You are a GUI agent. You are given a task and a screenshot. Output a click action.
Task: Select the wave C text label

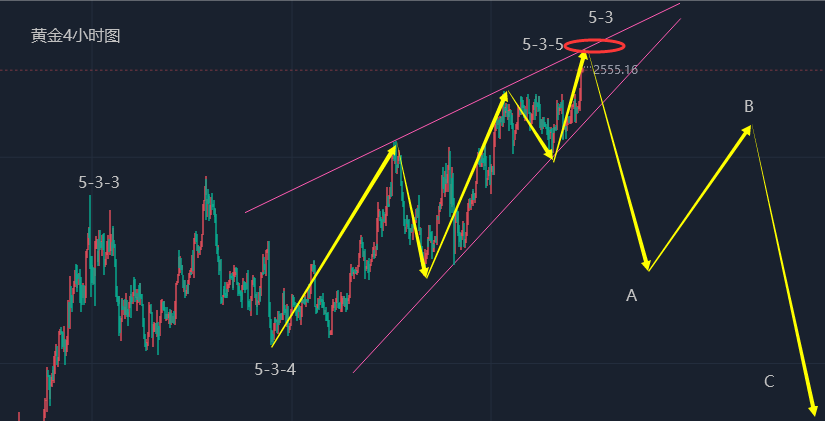pyautogui.click(x=769, y=382)
